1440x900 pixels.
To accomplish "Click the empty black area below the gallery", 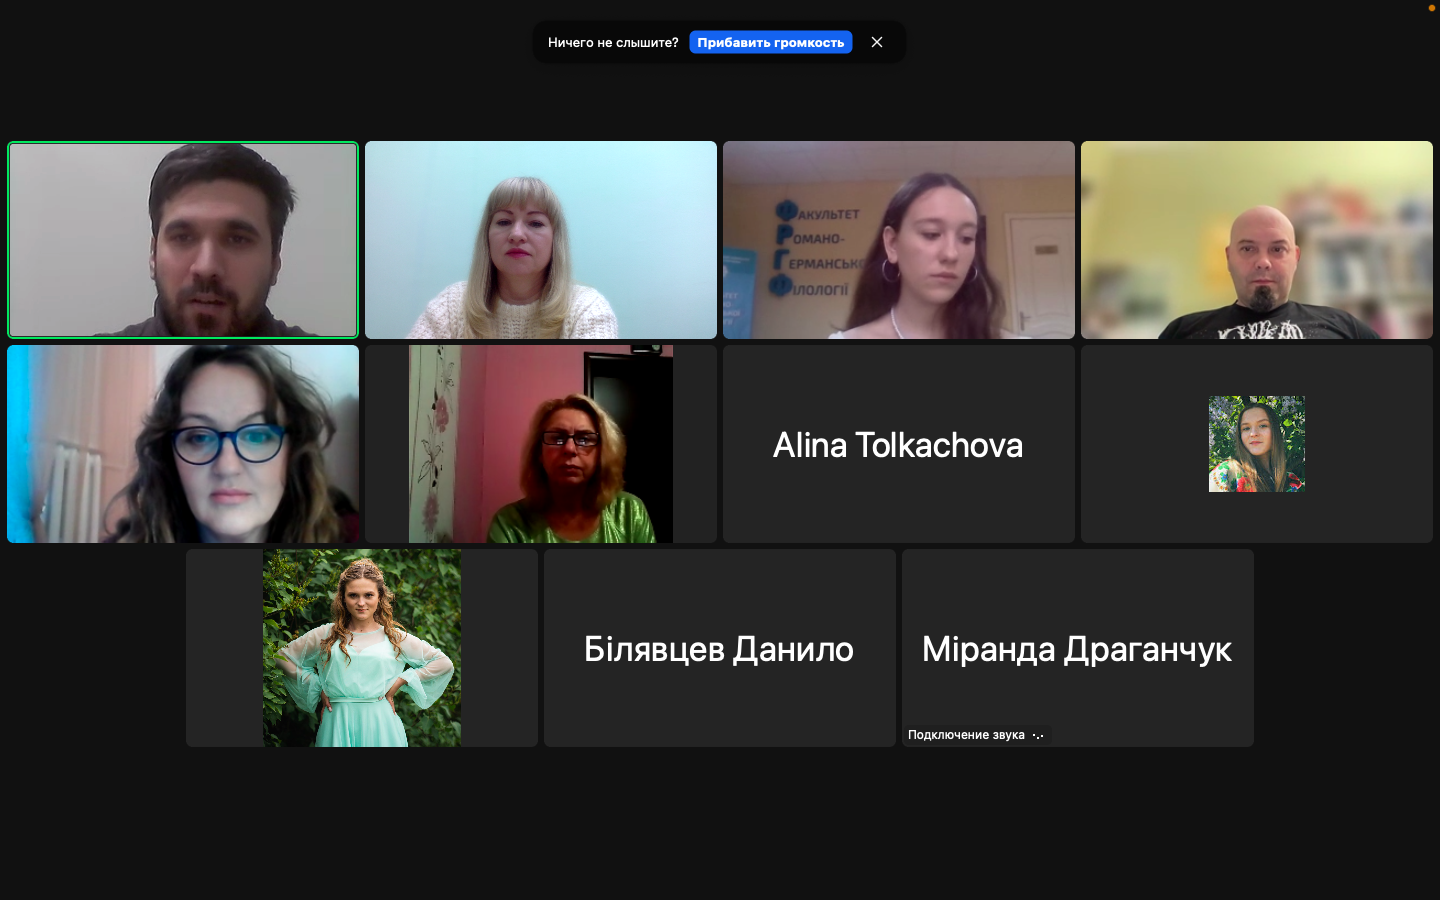I will (x=720, y=820).
